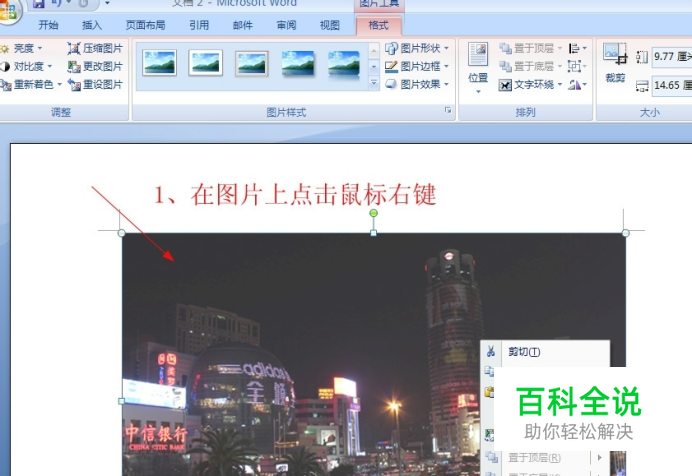This screenshot has width=692, height=476.
Task: Apply the second picture style with white frame
Action: pyautogui.click(x=206, y=63)
